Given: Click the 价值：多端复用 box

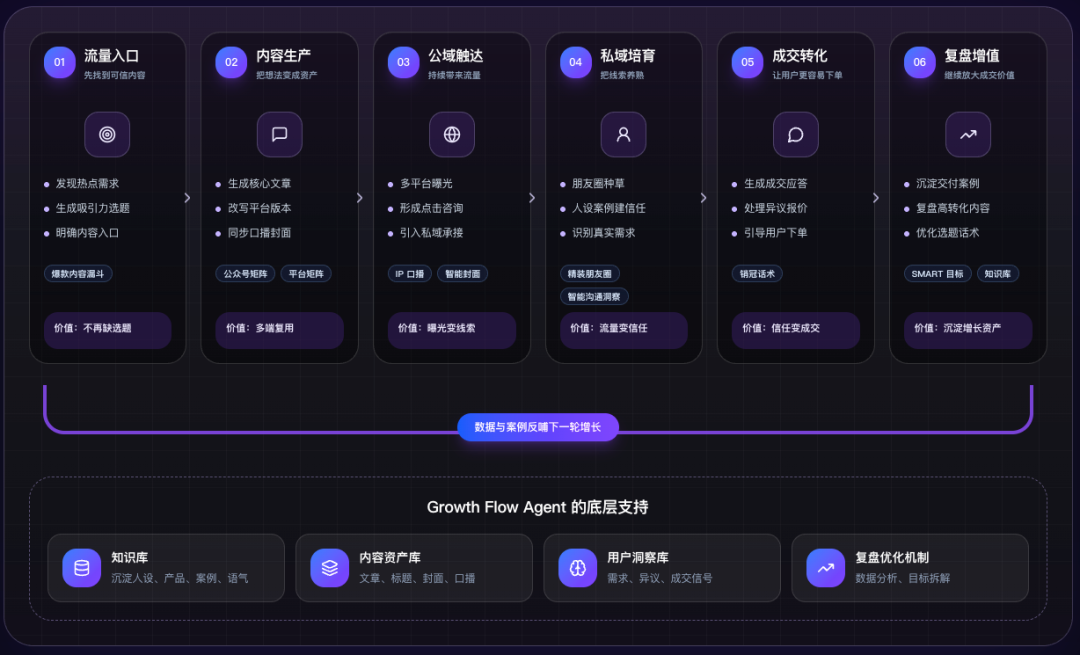Looking at the screenshot, I should pos(280,330).
